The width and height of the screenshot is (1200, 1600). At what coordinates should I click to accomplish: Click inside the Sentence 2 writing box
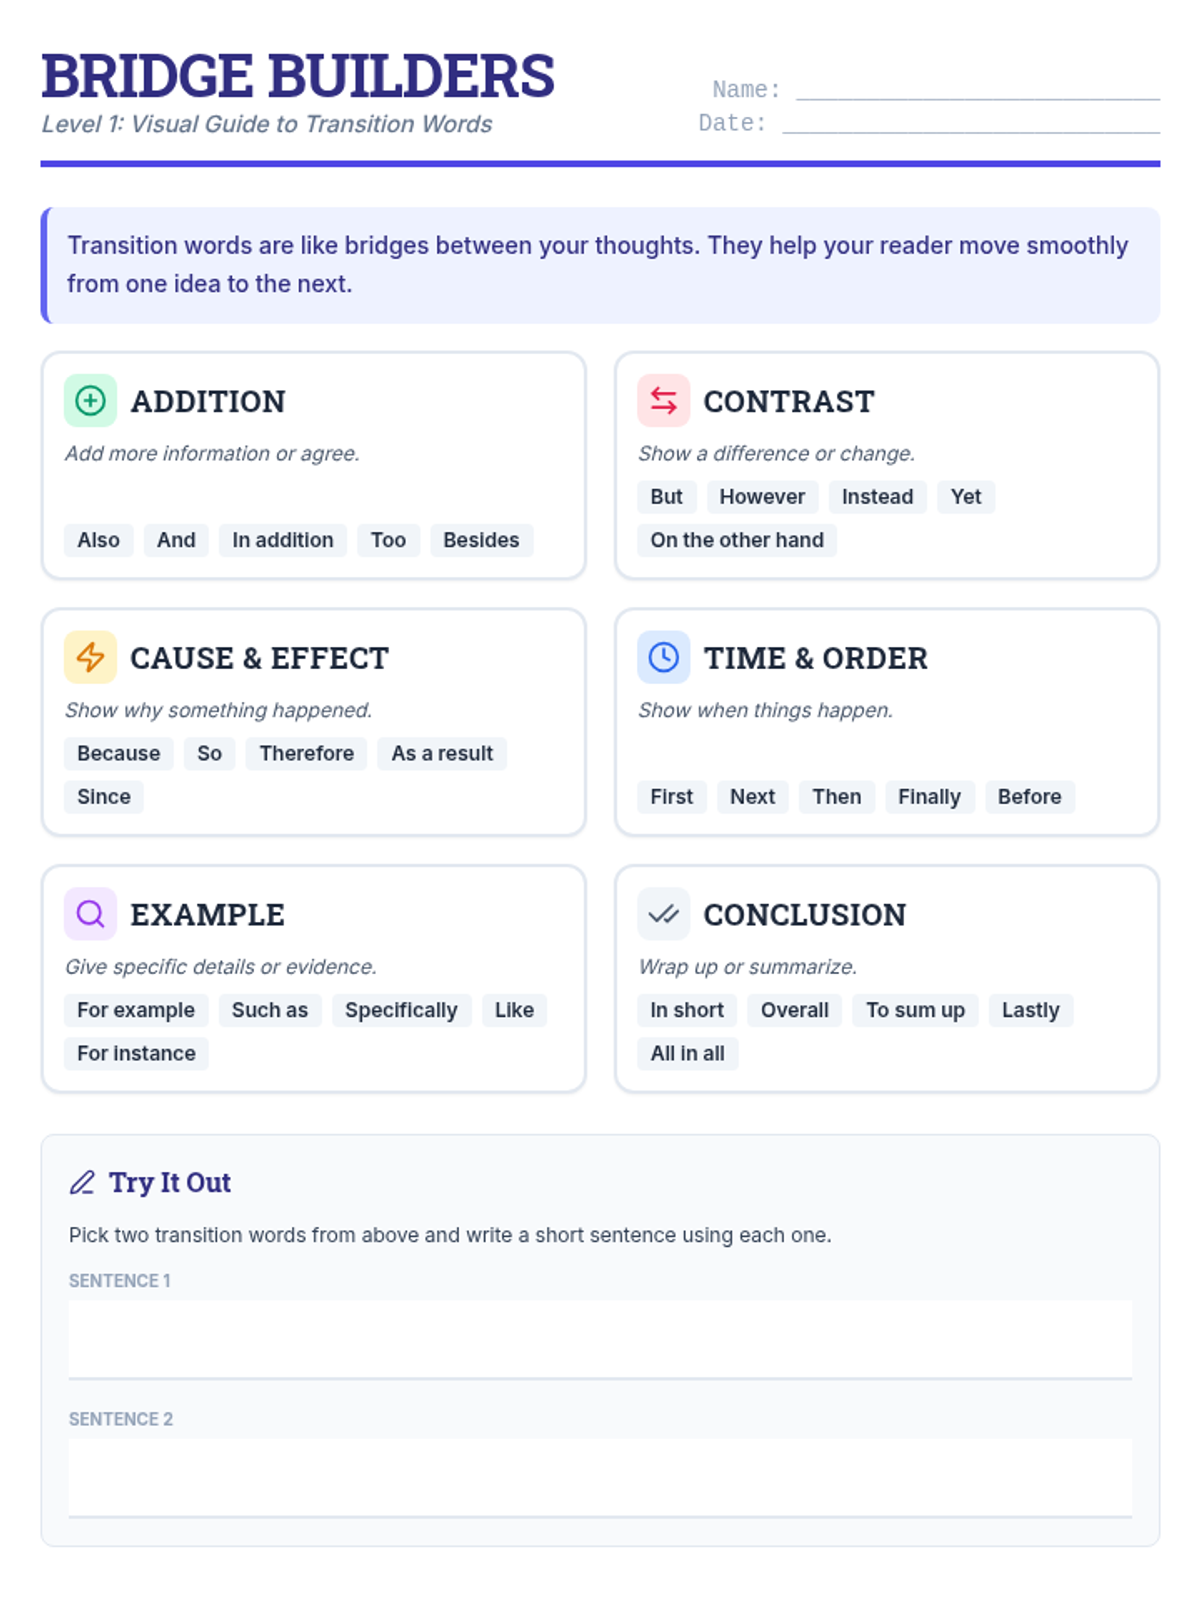click(x=600, y=1477)
